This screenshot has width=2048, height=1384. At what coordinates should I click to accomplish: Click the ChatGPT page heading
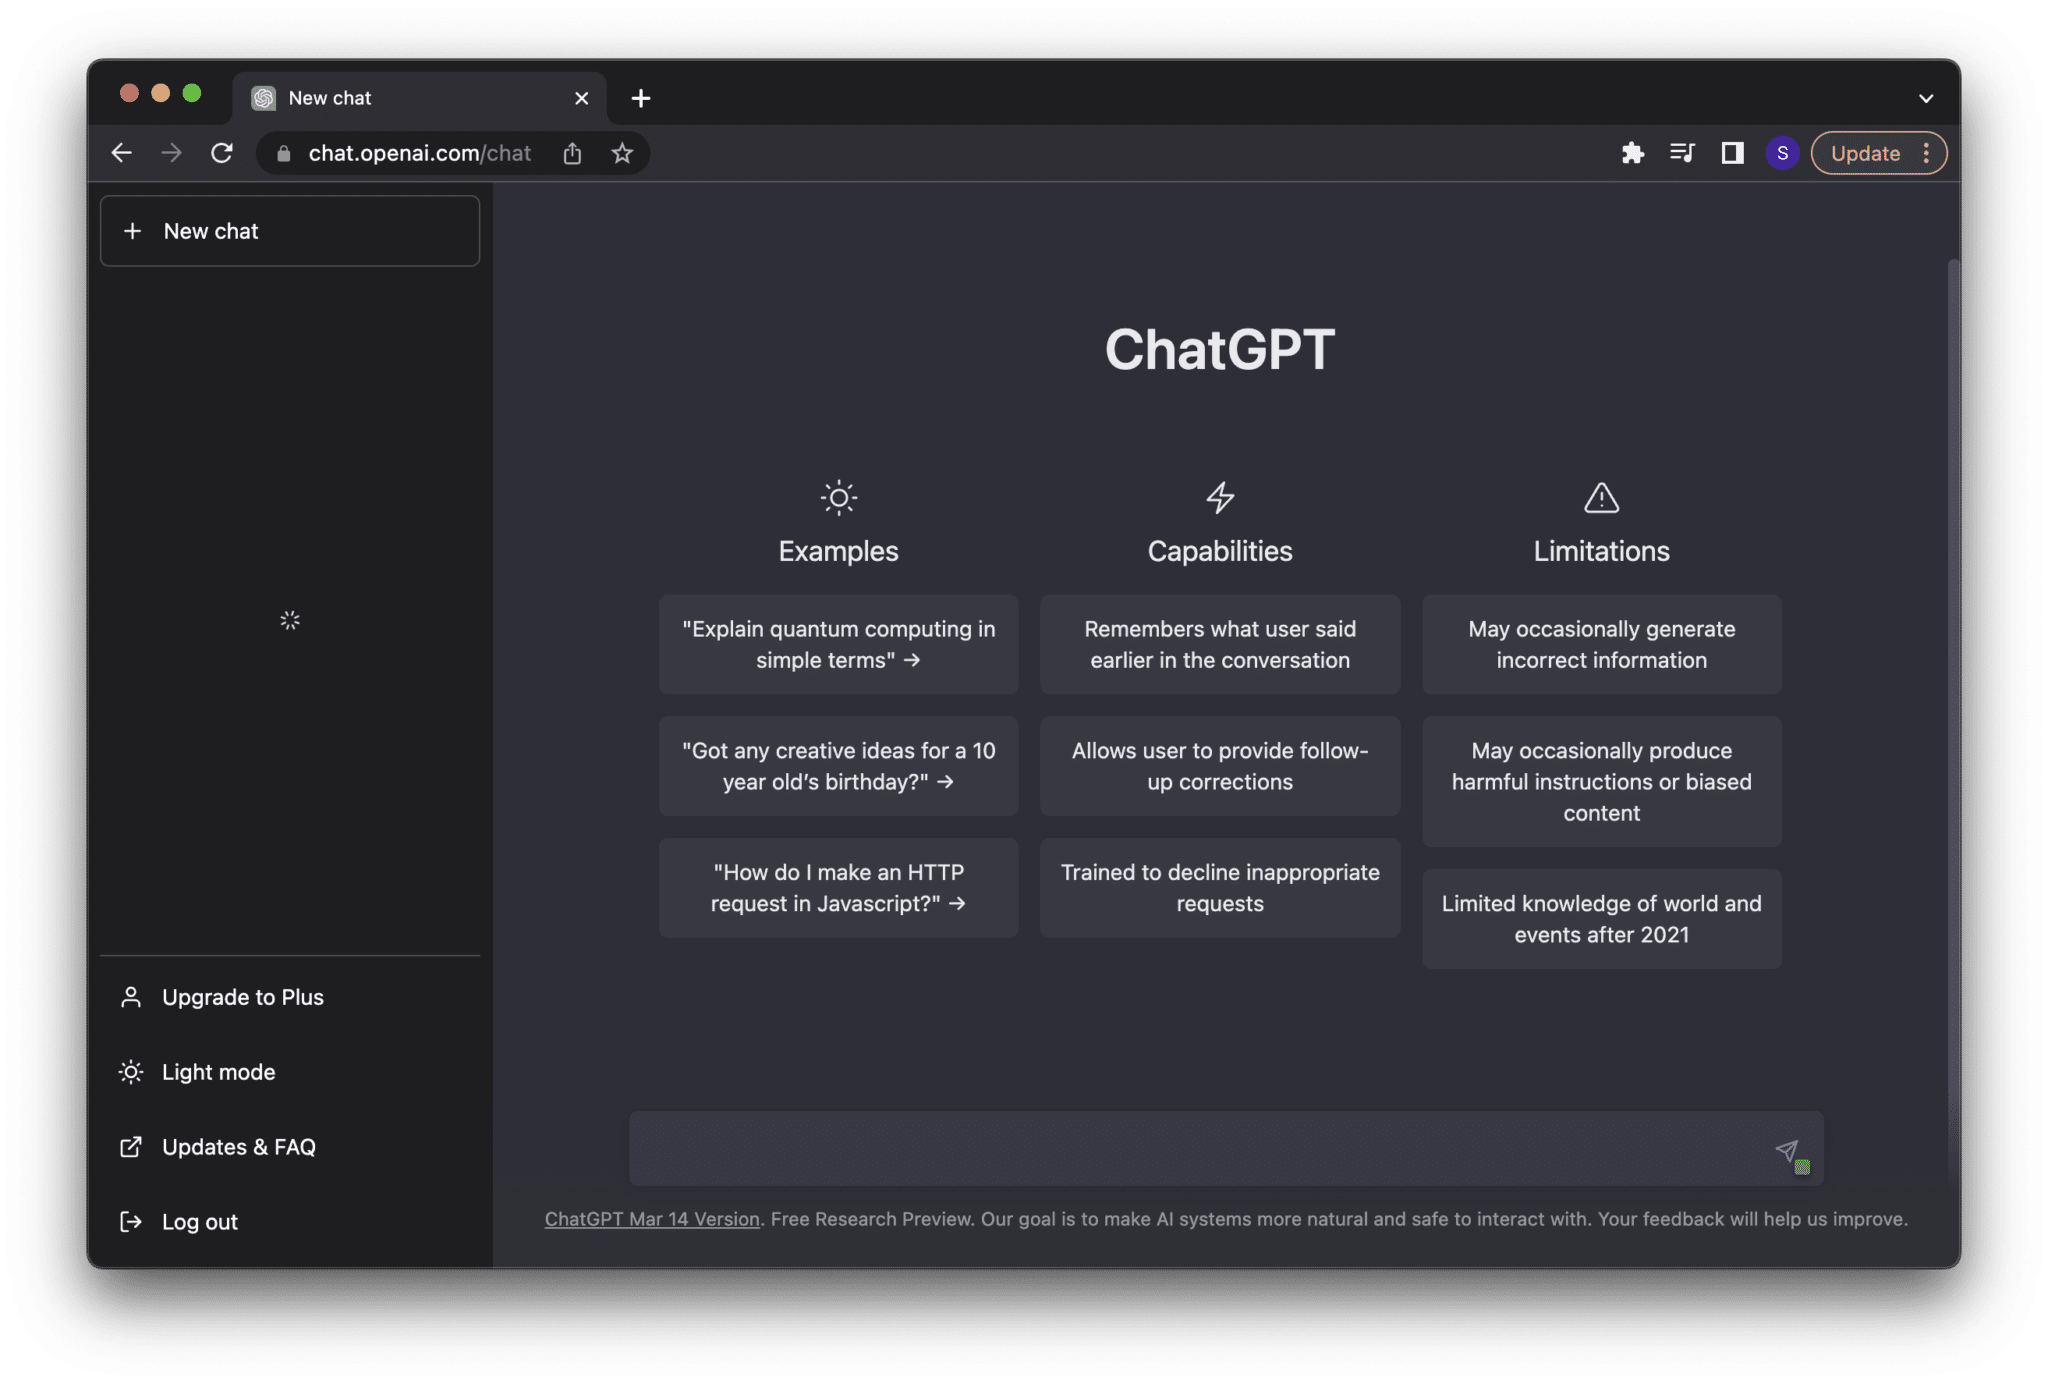[1220, 349]
